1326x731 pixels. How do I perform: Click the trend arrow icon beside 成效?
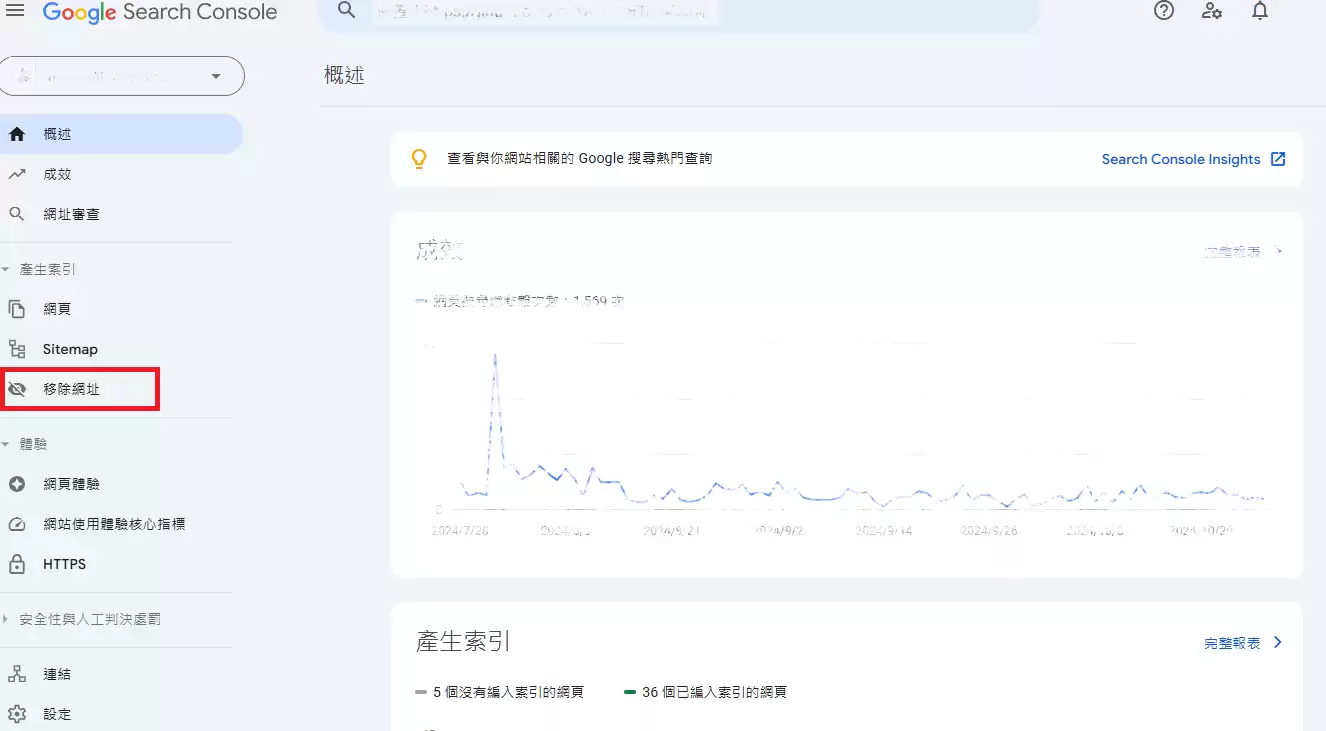tap(17, 174)
